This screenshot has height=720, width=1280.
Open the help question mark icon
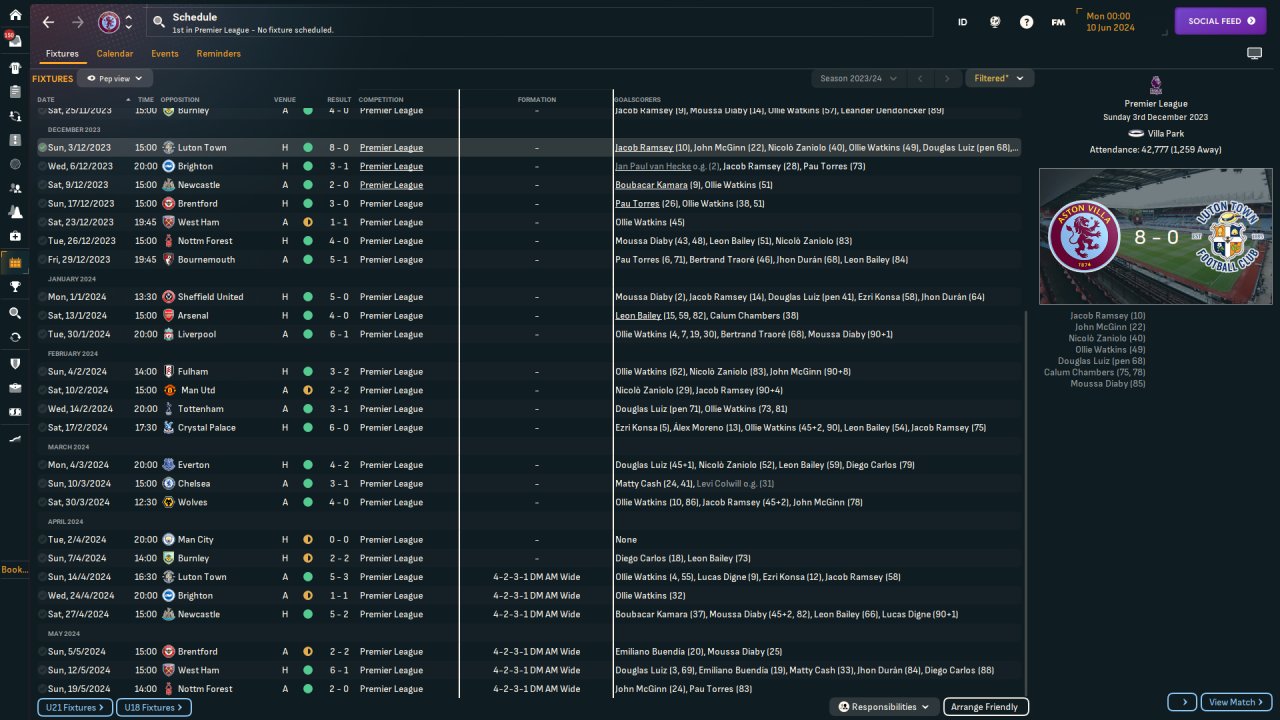1026,22
